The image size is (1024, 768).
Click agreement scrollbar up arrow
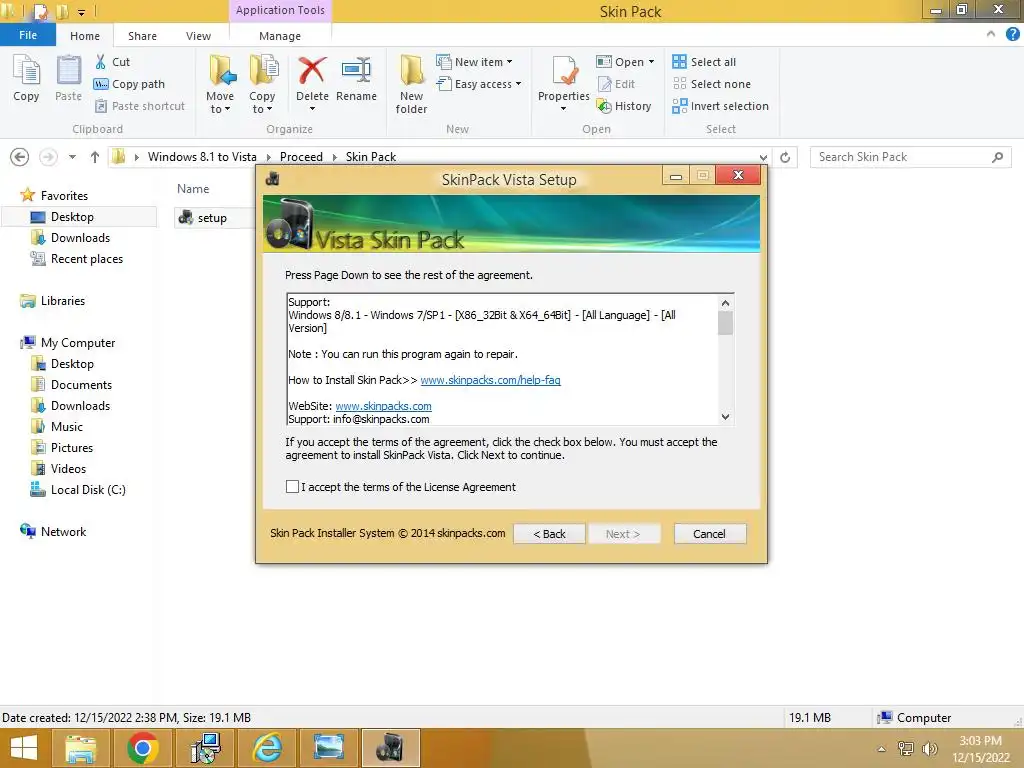725,303
